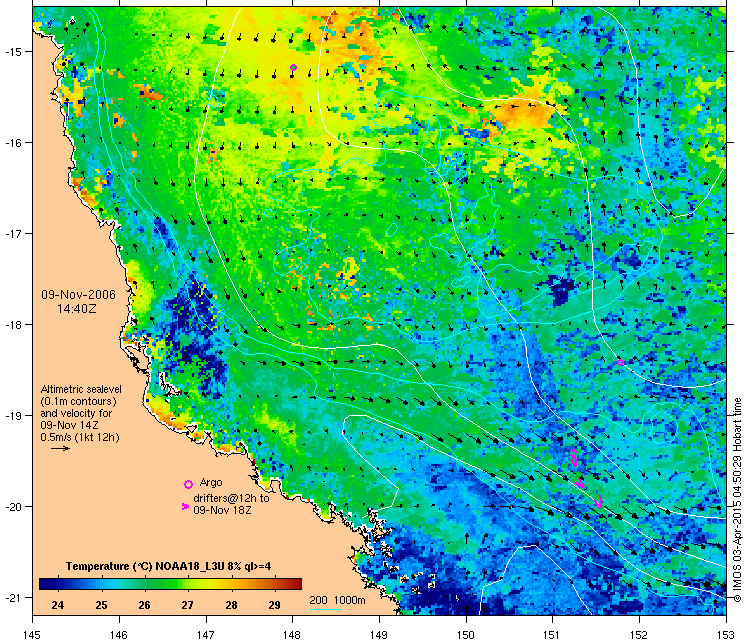This screenshot has width=750, height=640.
Task: Click the 'Argo' legend label
Action: pyautogui.click(x=211, y=483)
